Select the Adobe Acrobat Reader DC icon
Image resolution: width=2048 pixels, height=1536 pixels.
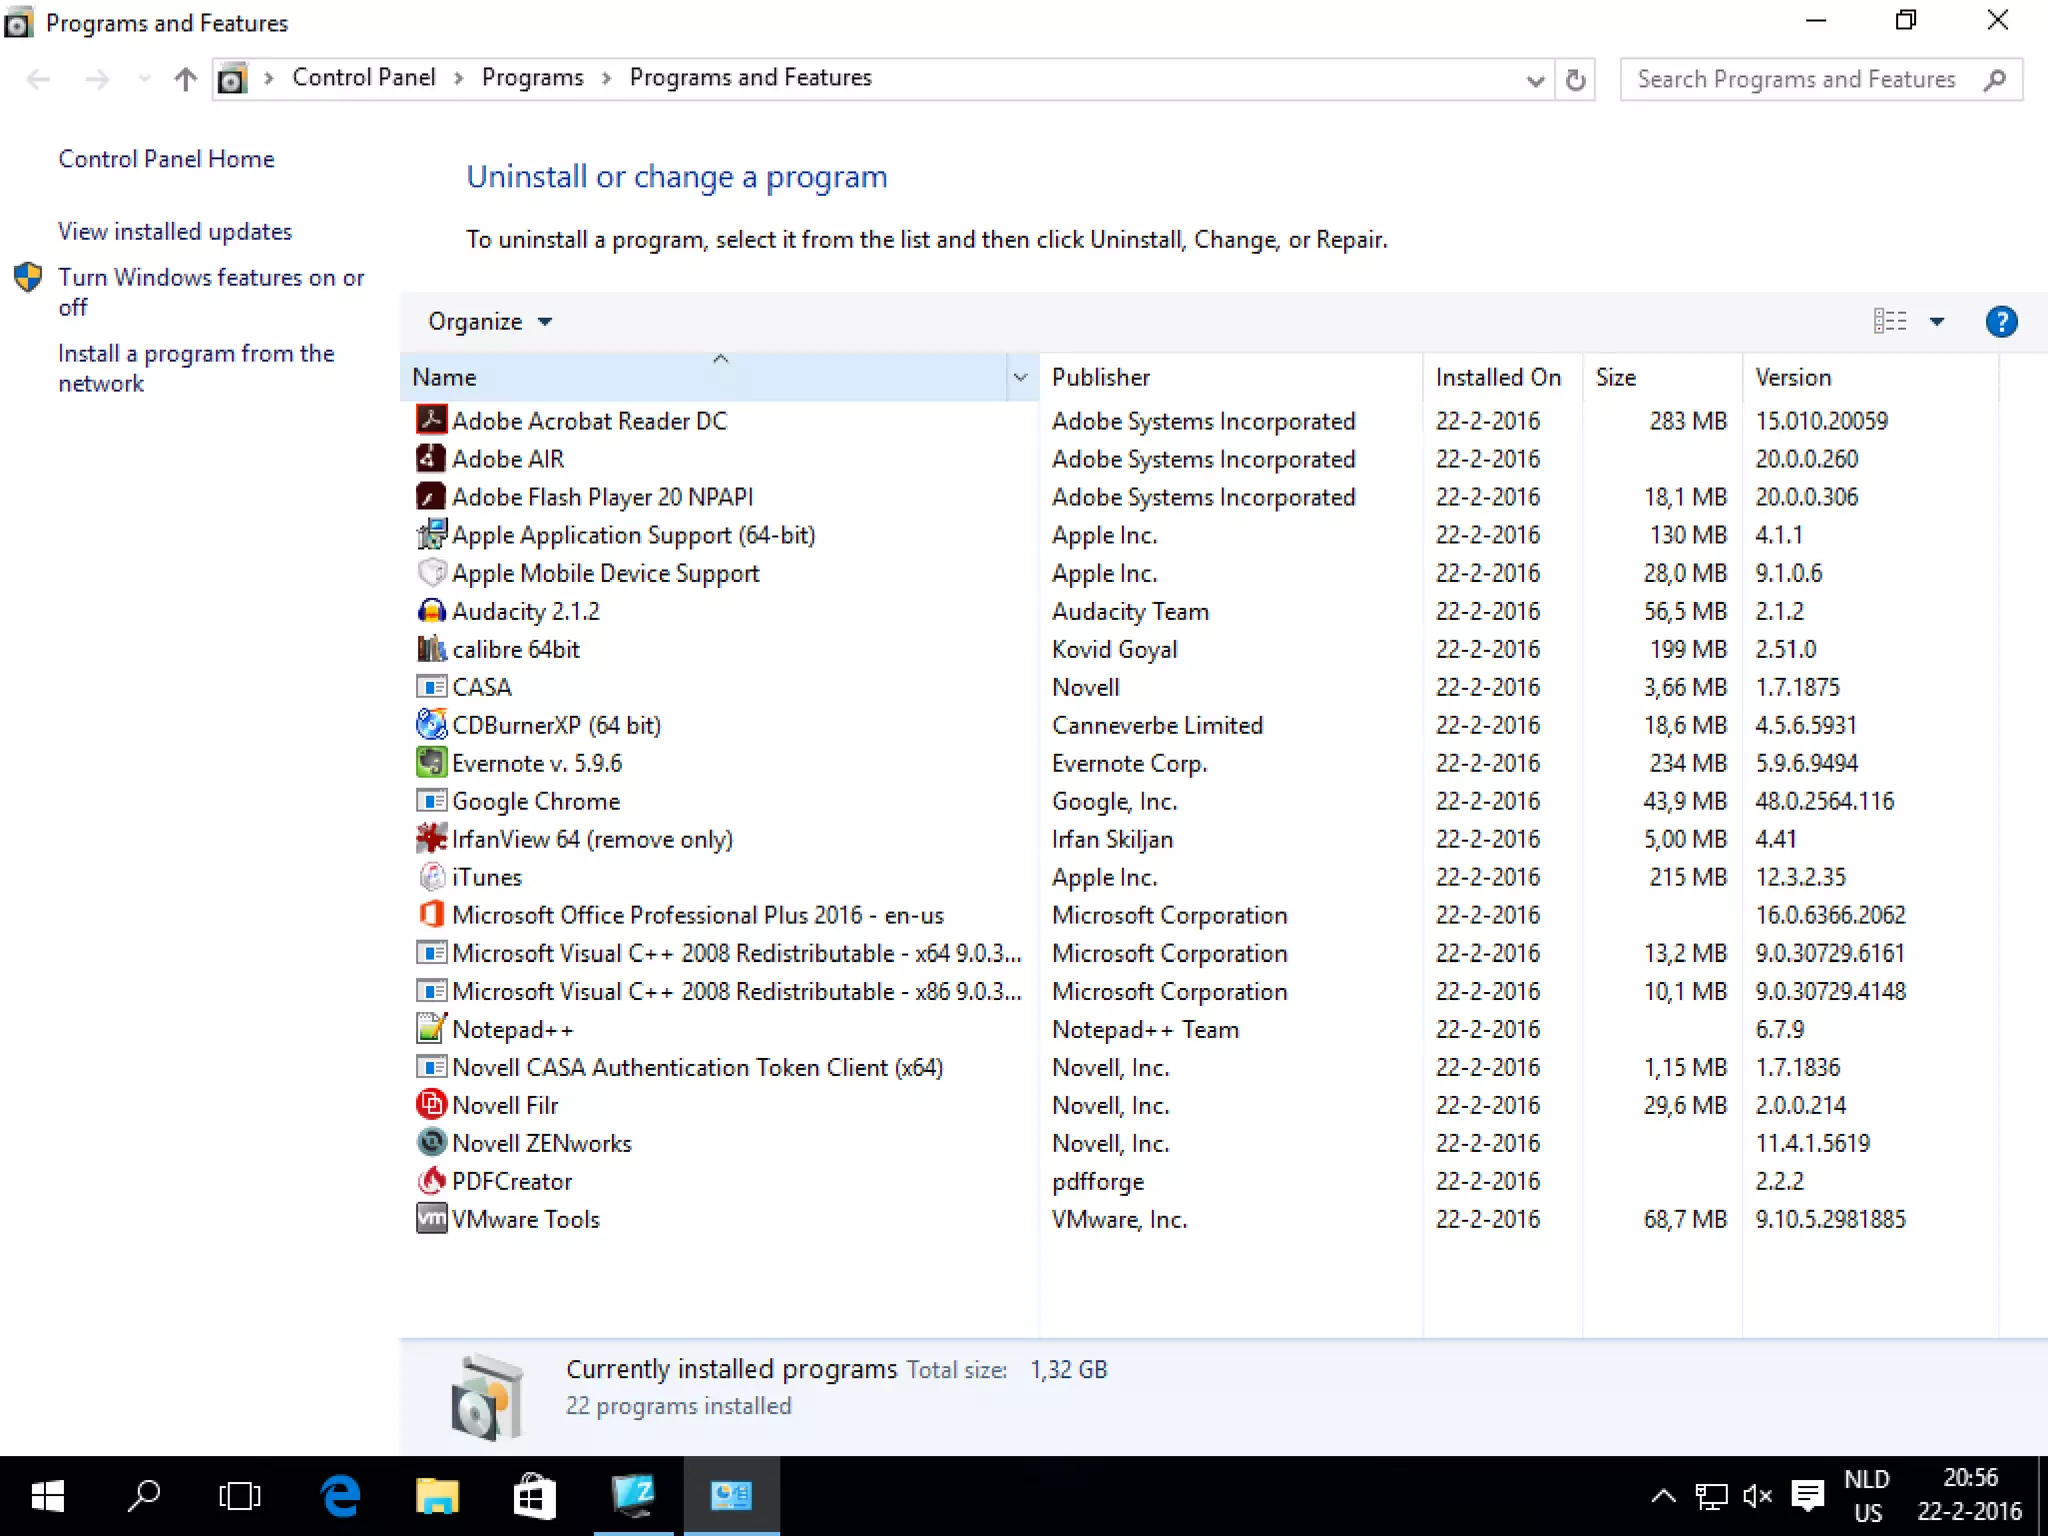pos(431,420)
